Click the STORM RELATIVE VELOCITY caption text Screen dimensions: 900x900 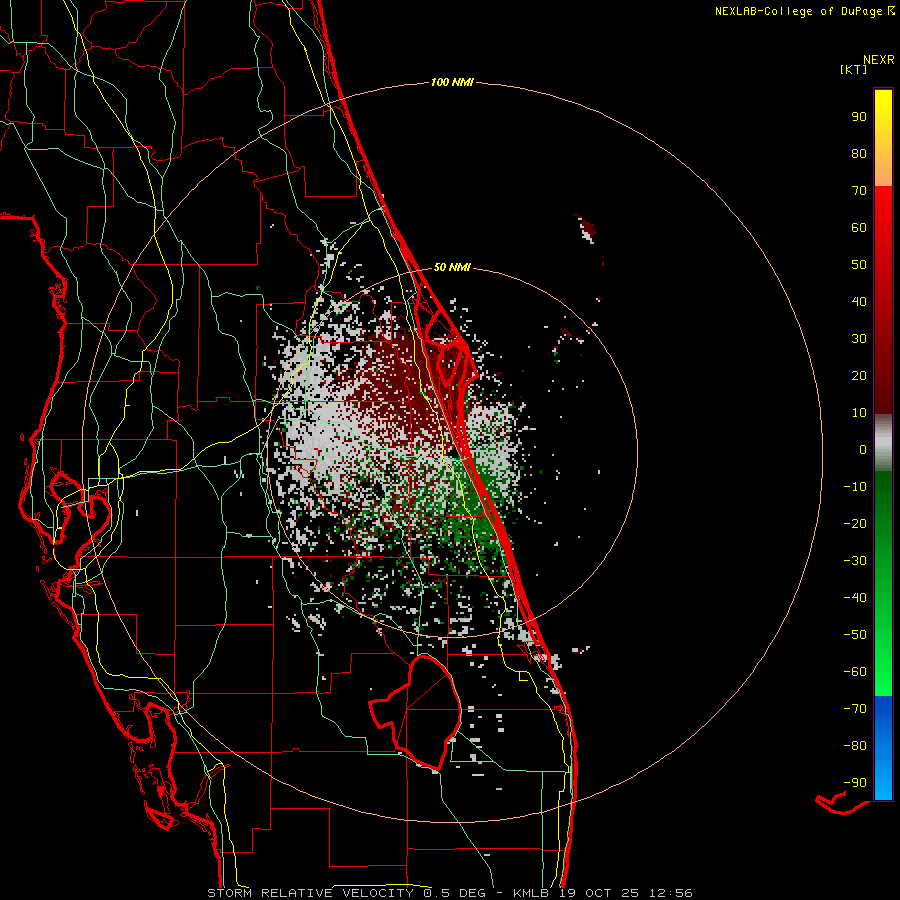[x=313, y=893]
